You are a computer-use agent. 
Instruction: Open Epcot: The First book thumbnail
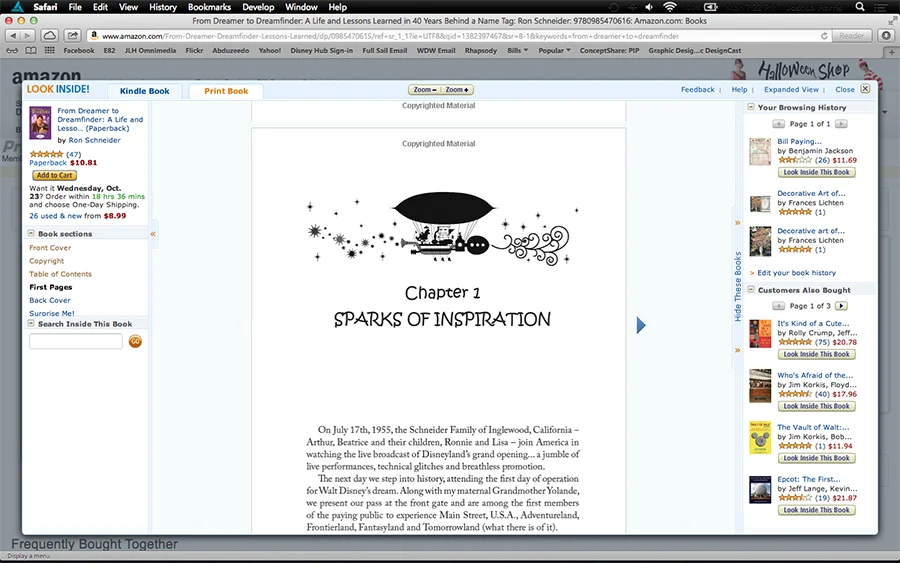(760, 490)
